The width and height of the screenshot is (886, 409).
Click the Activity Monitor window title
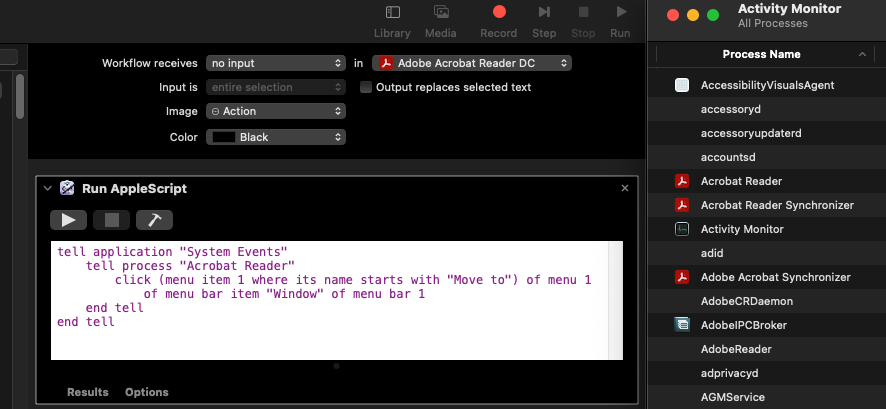789,8
